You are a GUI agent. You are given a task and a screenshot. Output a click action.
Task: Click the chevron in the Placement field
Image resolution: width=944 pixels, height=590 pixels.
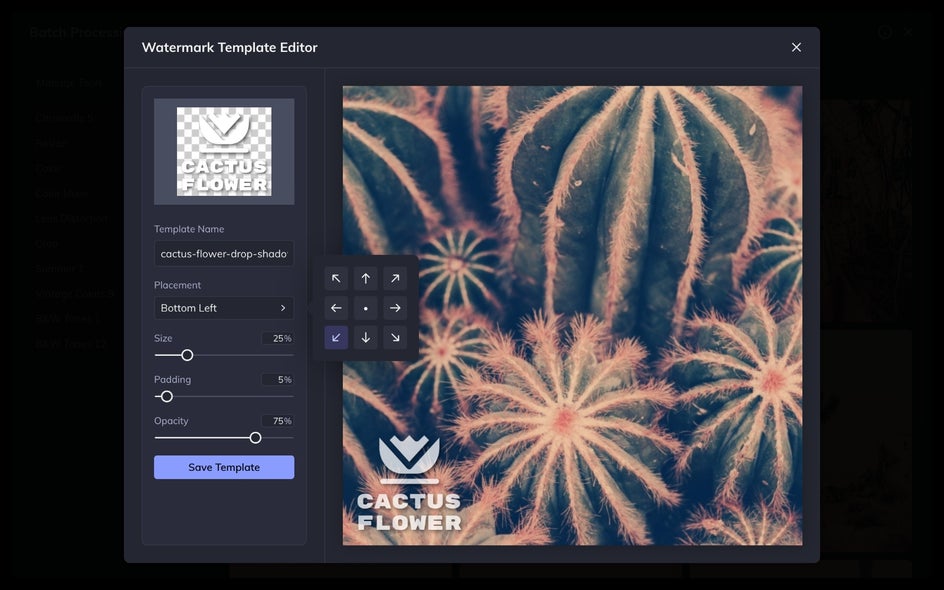tap(283, 308)
